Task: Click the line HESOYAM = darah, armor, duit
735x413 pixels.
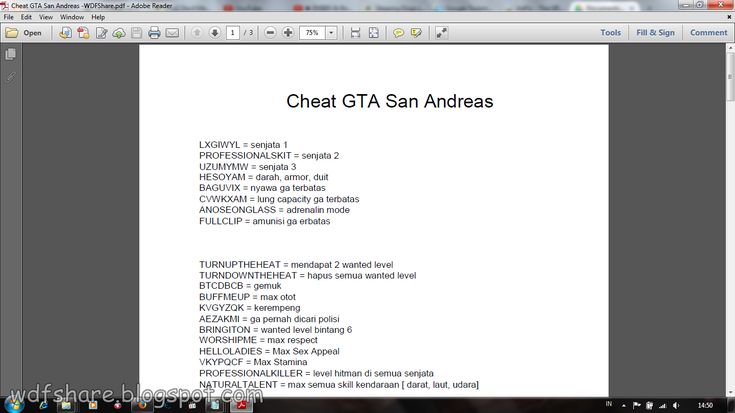Action: (263, 177)
